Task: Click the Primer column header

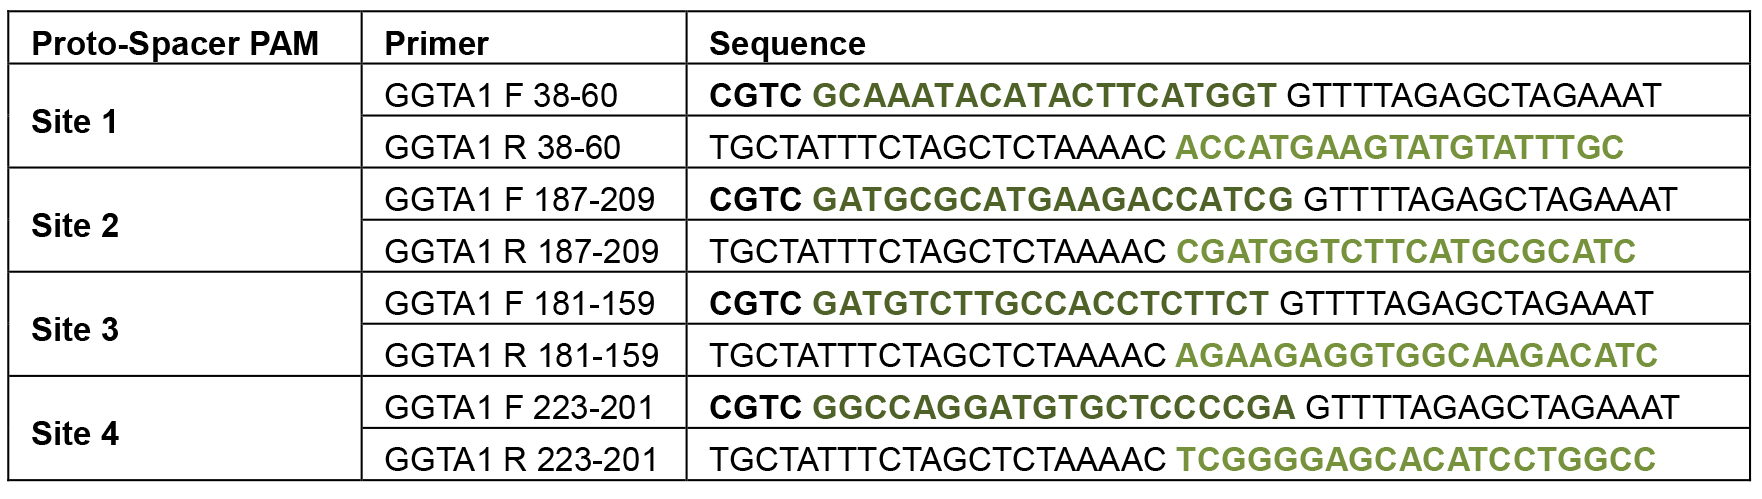Action: click(x=437, y=44)
